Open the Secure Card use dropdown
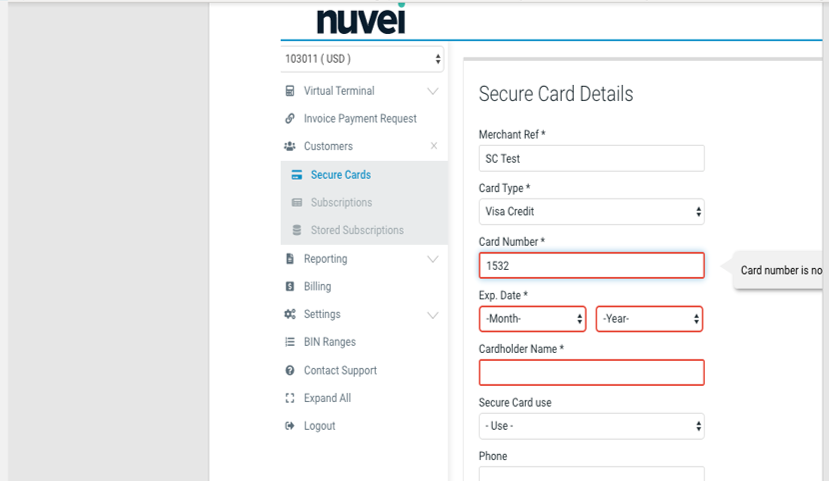This screenshot has height=481, width=829. pos(592,426)
